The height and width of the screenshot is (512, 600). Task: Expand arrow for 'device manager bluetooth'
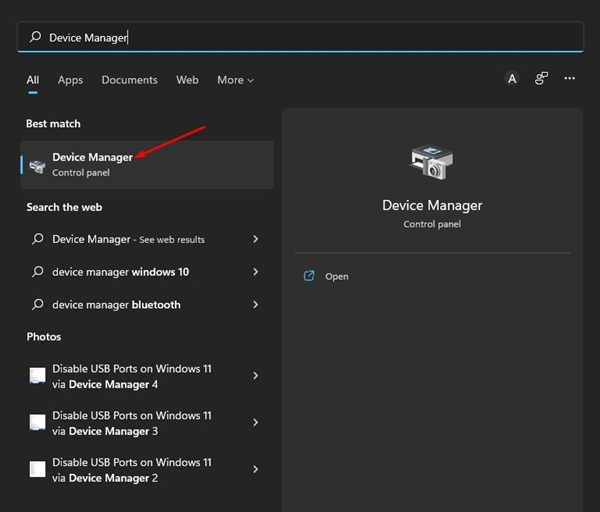(255, 305)
